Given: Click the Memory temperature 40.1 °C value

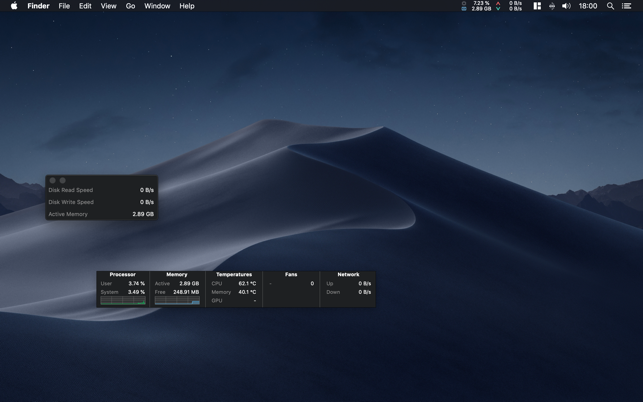Looking at the screenshot, I should [x=247, y=292].
